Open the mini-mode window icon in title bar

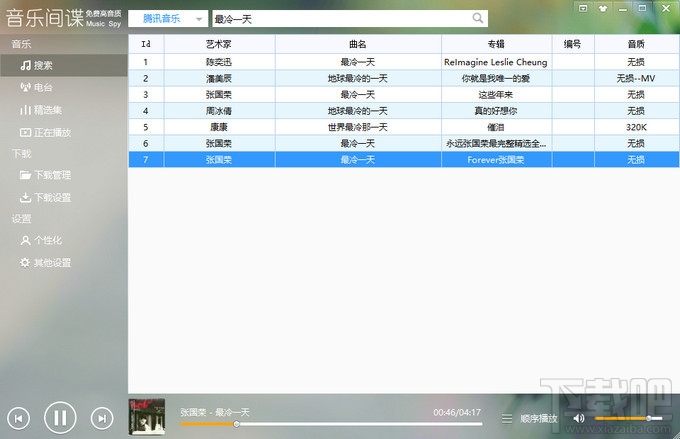point(583,8)
